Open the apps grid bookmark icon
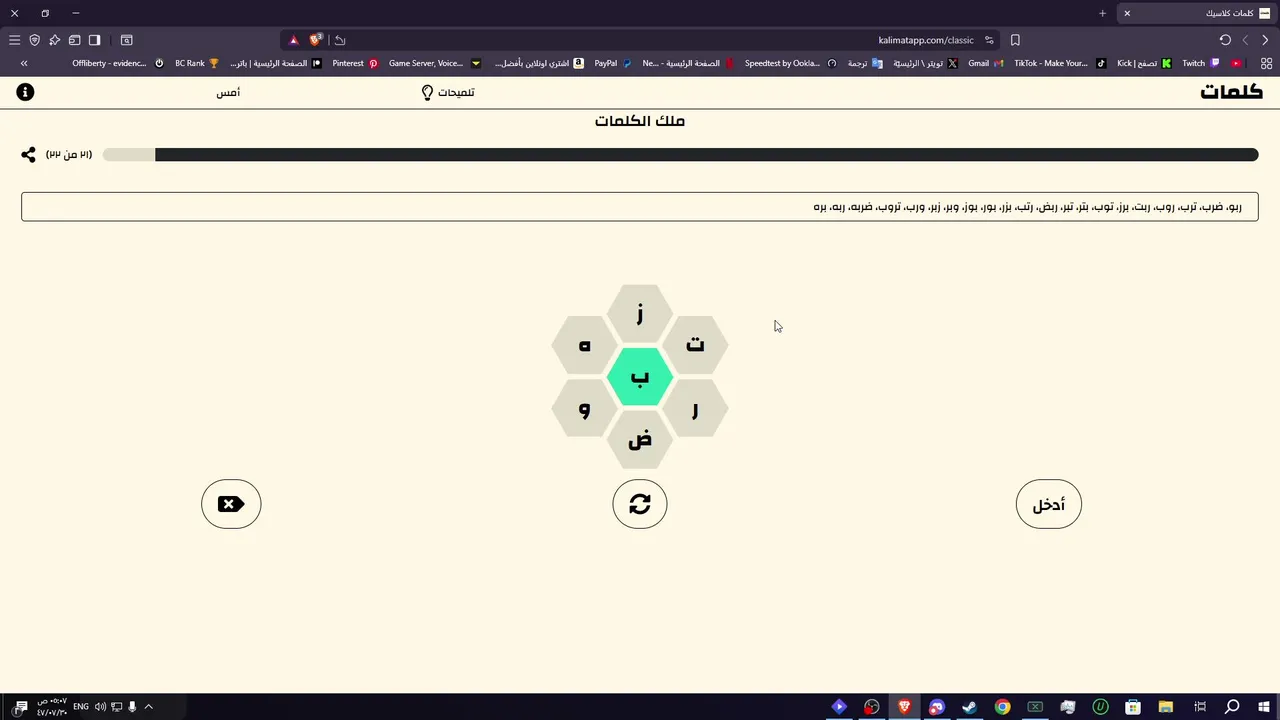Viewport: 1280px width, 720px height. pyautogui.click(x=1266, y=63)
